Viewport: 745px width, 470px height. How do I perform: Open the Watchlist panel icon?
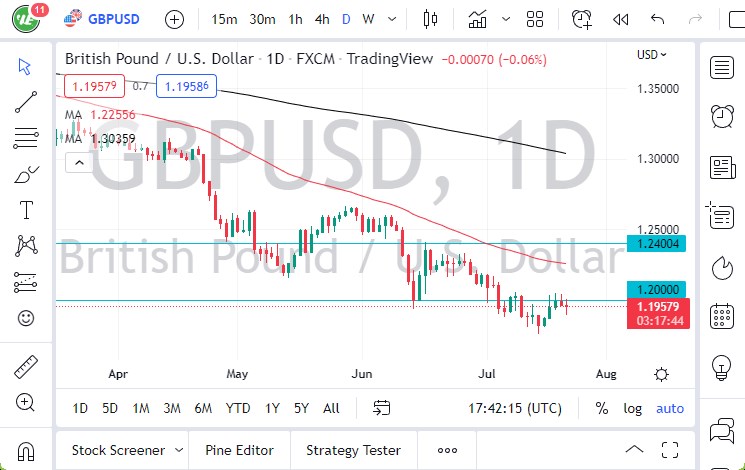pos(721,67)
